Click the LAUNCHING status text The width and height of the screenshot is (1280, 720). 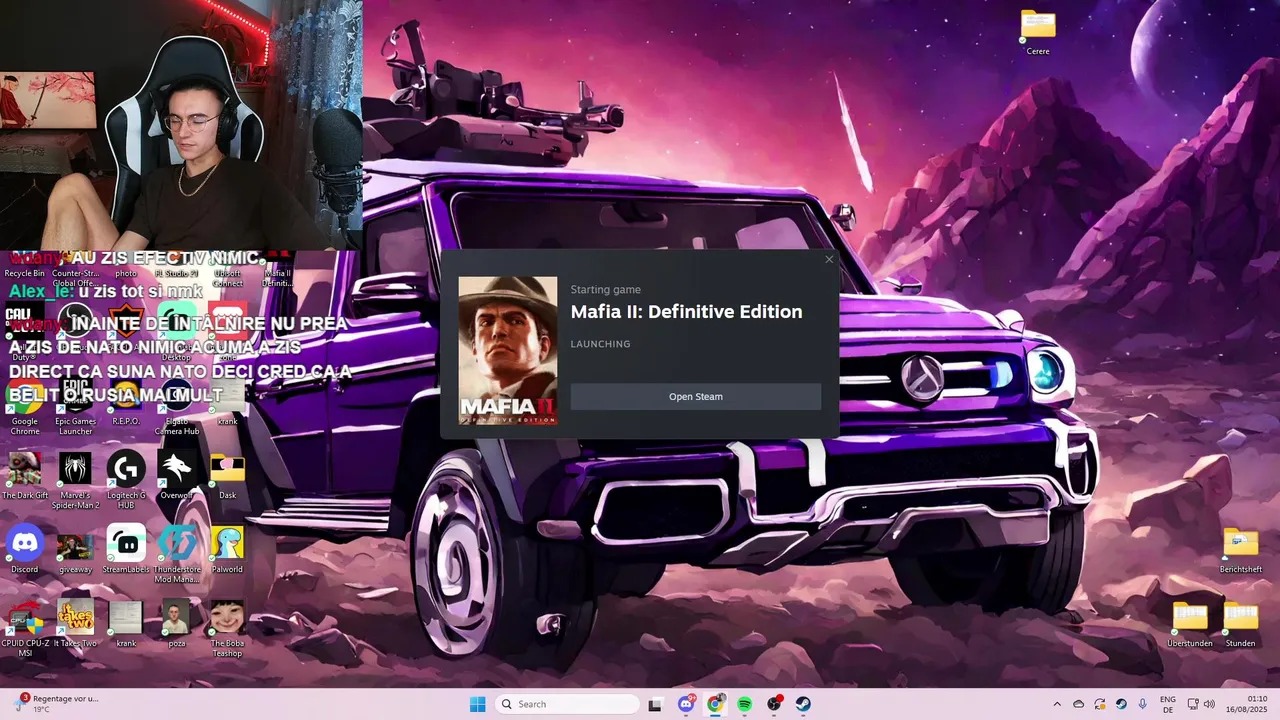(600, 344)
